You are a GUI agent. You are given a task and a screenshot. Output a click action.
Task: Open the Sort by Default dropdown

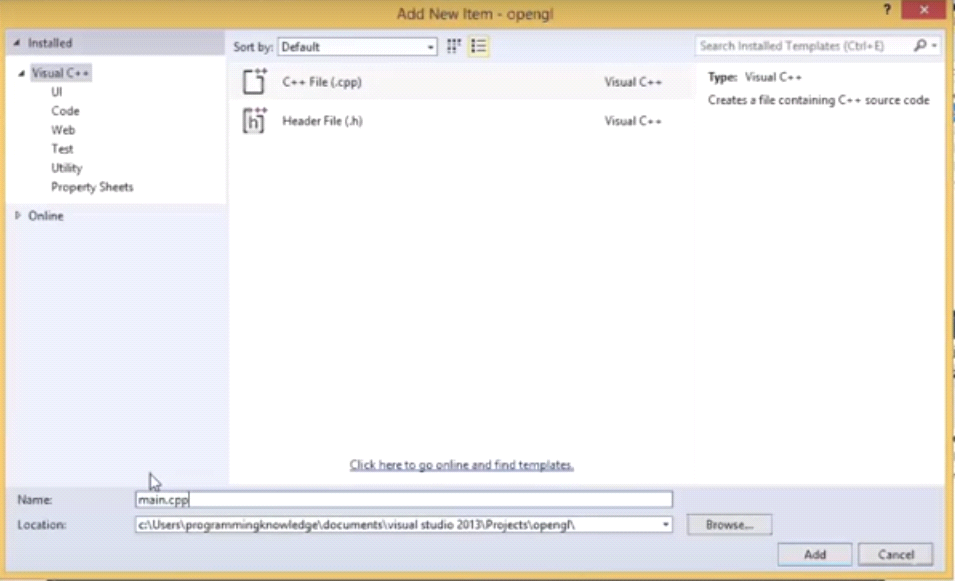coord(358,47)
